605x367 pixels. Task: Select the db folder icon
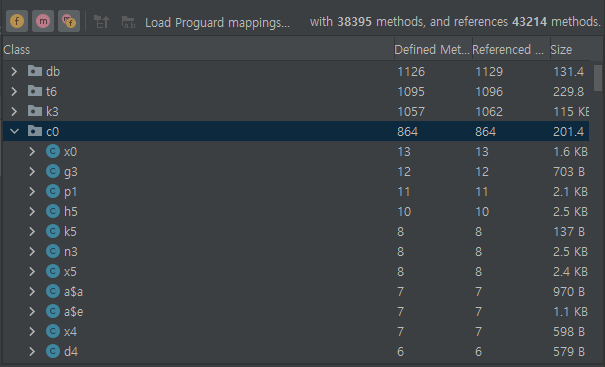[x=35, y=71]
